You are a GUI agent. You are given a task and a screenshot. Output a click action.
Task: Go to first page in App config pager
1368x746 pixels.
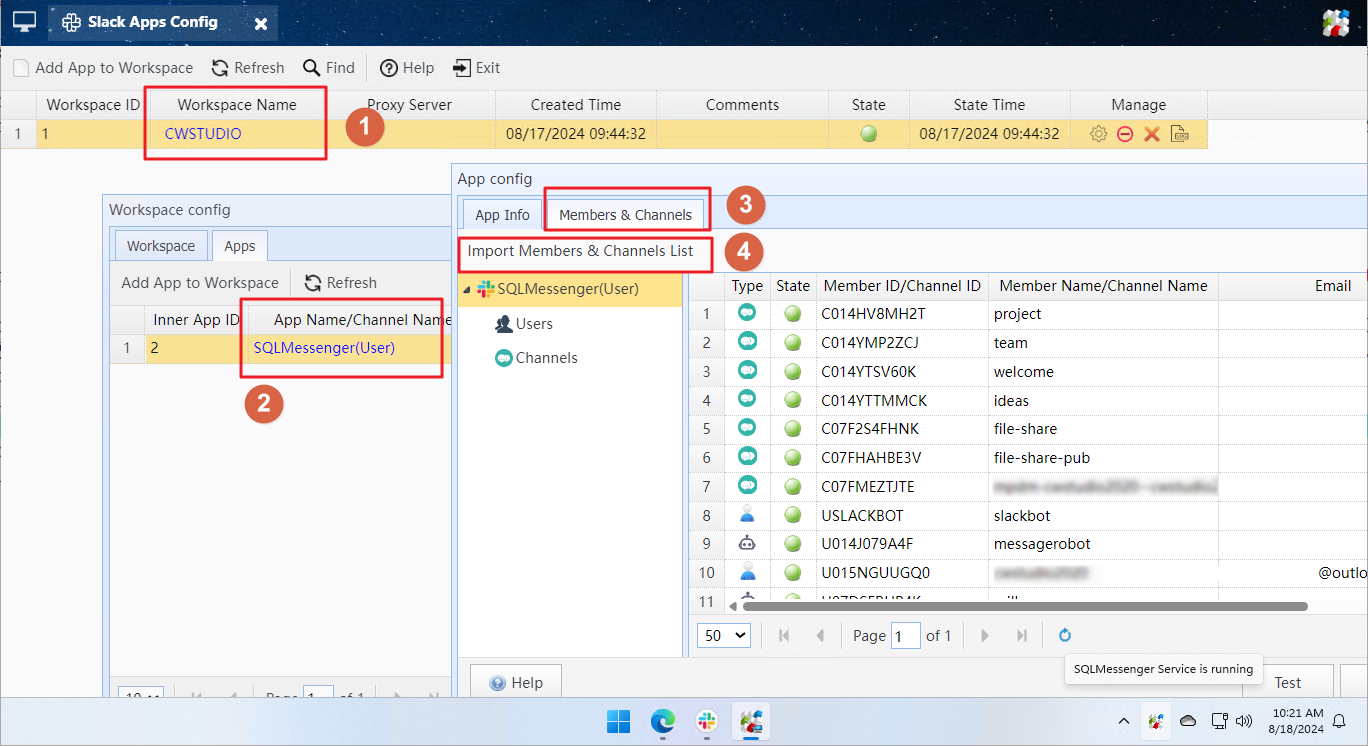coord(784,635)
